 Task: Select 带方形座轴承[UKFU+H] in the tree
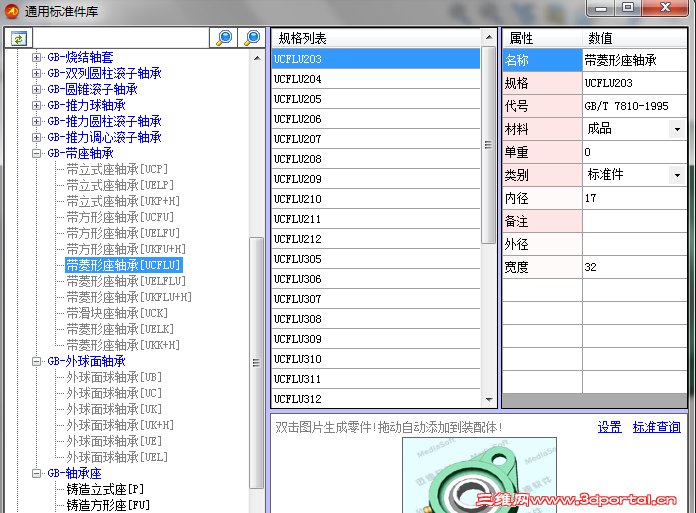coord(126,249)
